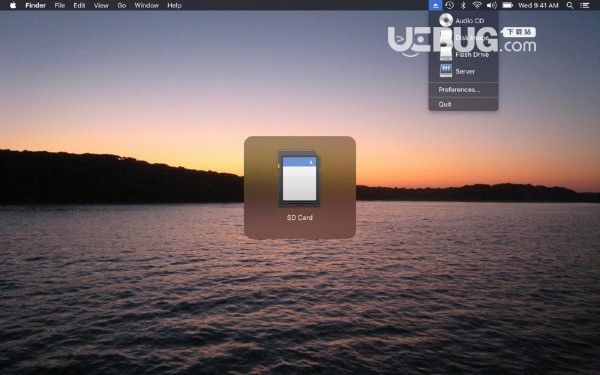Click the Server volume icon
This screenshot has height=375, width=600.
[x=446, y=71]
